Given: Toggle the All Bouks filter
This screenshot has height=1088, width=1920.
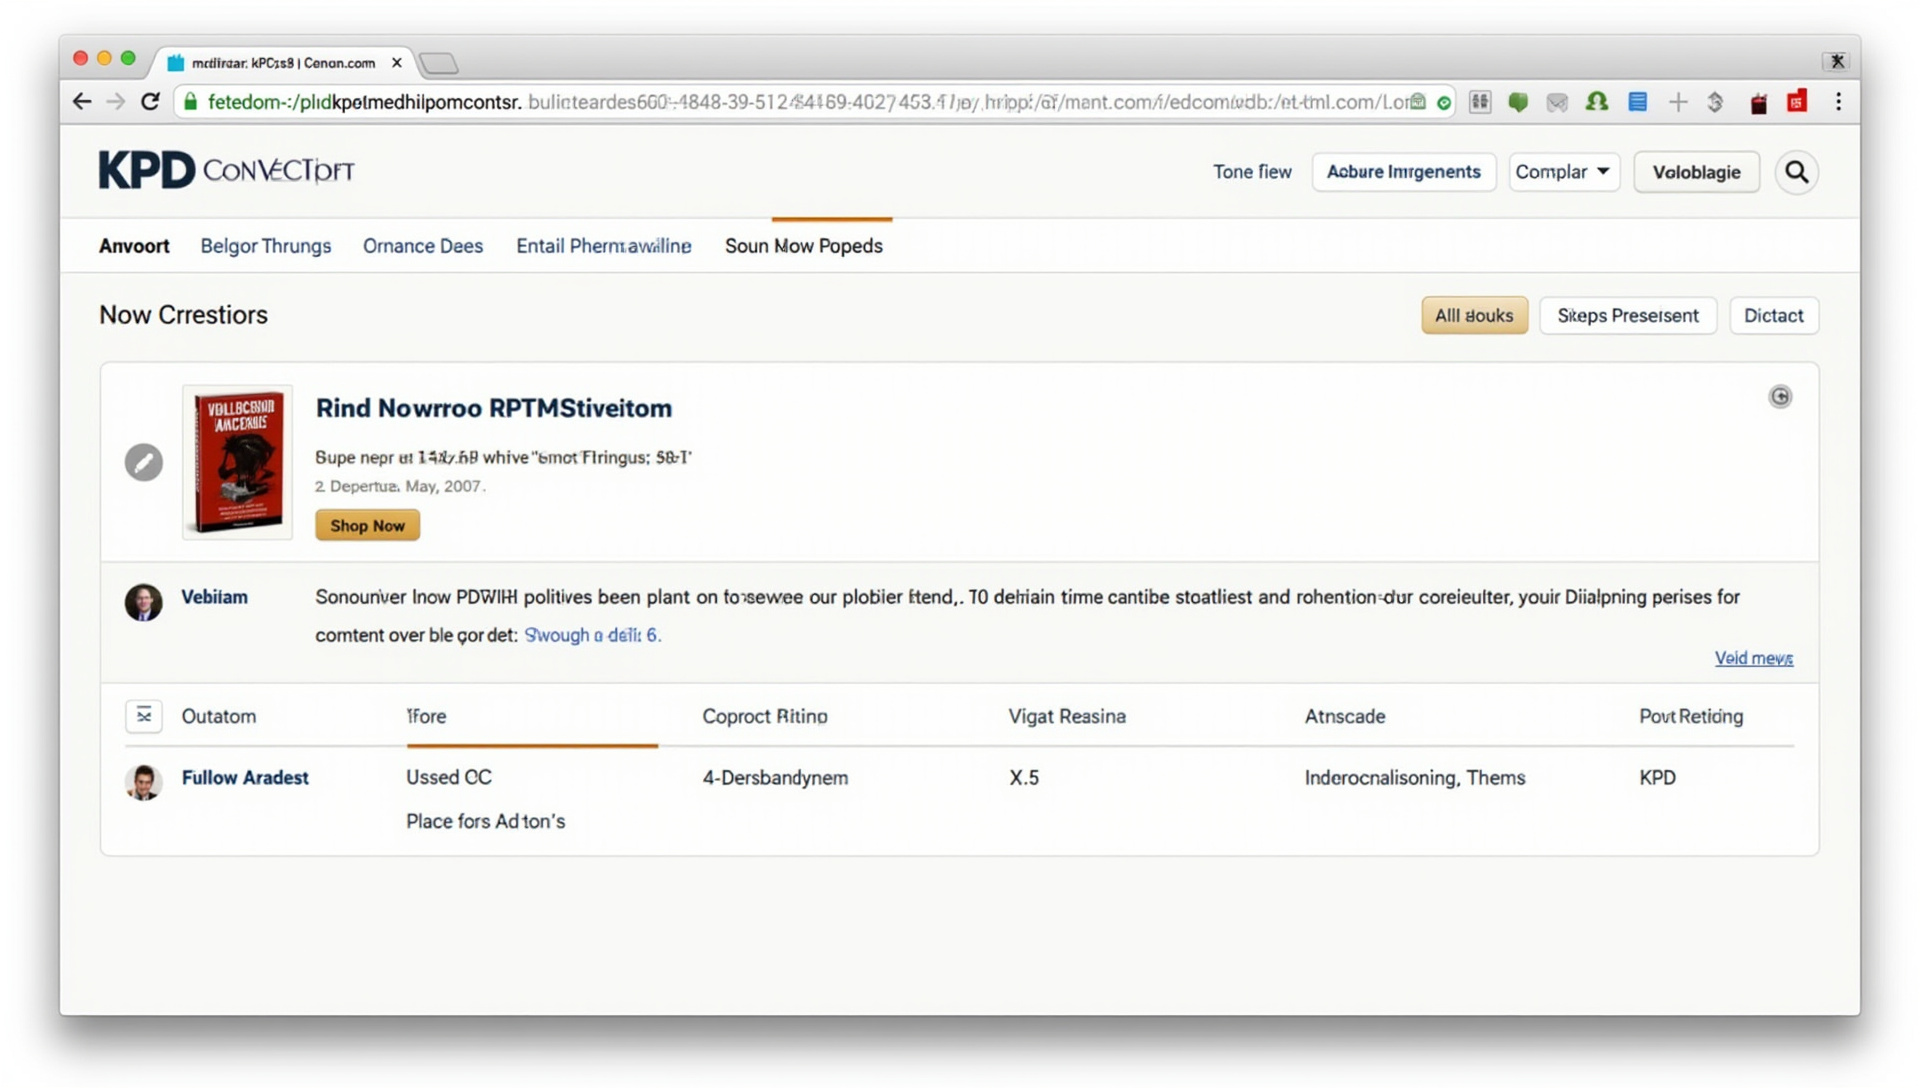Looking at the screenshot, I should click(1474, 315).
